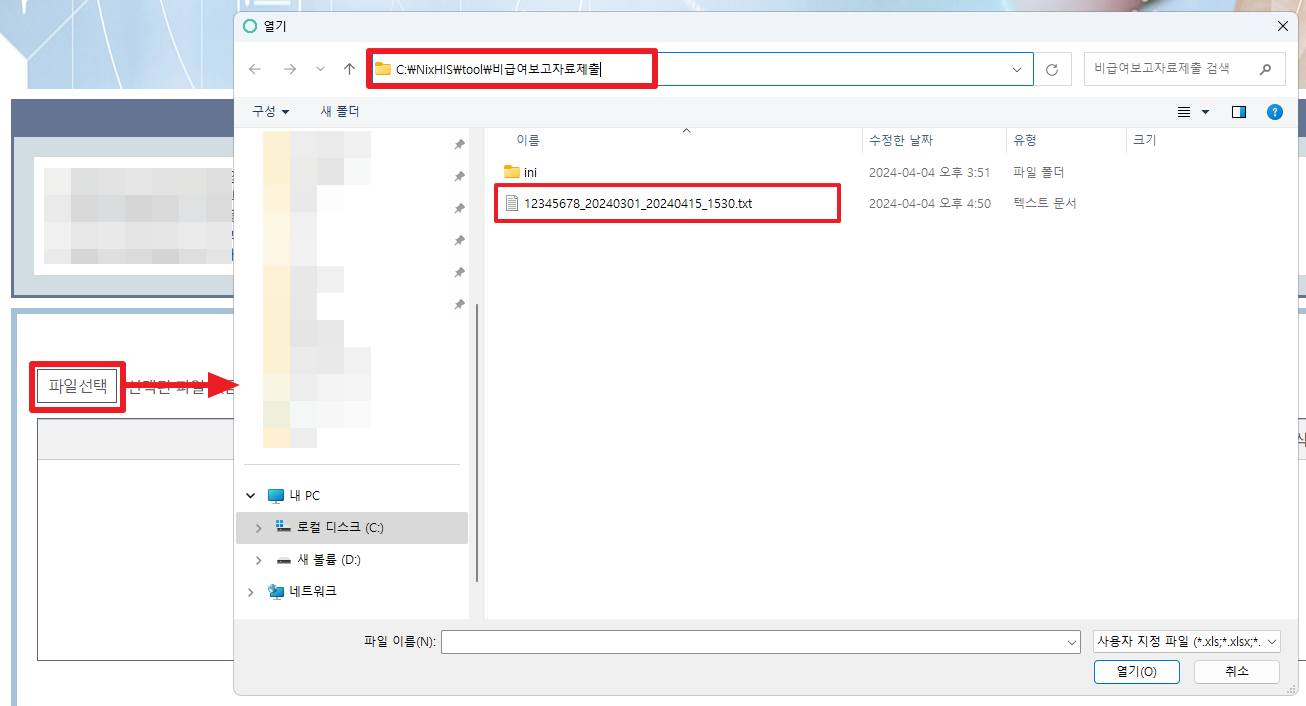
Task: Open recent locations chevron dropdown
Action: 320,69
